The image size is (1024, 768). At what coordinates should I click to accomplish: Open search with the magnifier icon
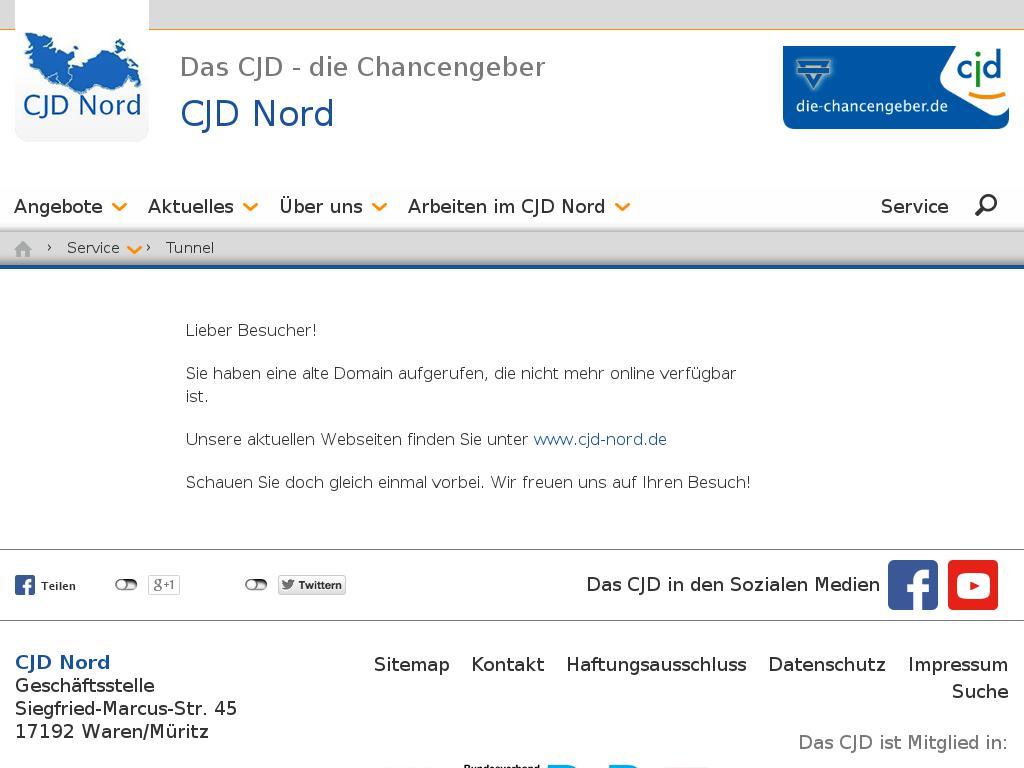tap(986, 205)
